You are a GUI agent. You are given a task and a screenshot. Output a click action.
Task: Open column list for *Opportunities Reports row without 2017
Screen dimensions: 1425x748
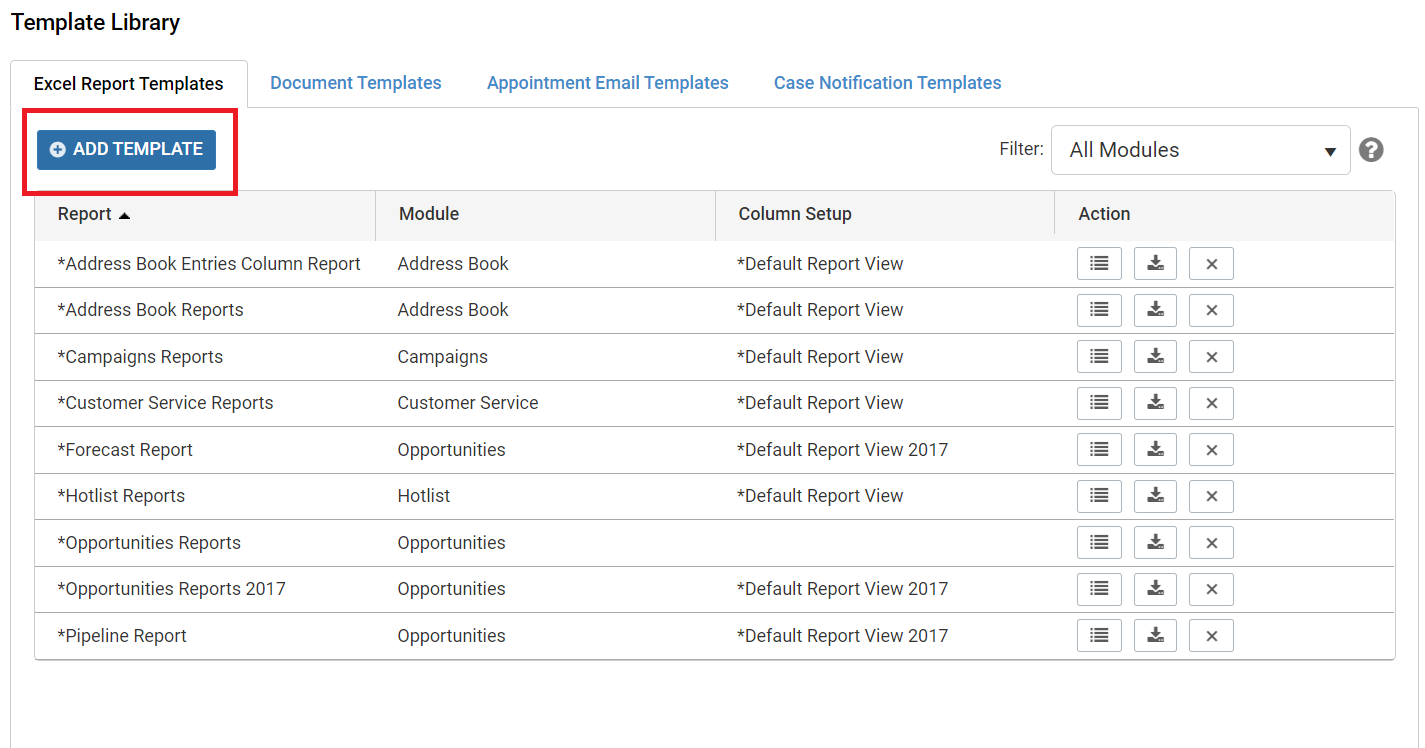(1099, 543)
